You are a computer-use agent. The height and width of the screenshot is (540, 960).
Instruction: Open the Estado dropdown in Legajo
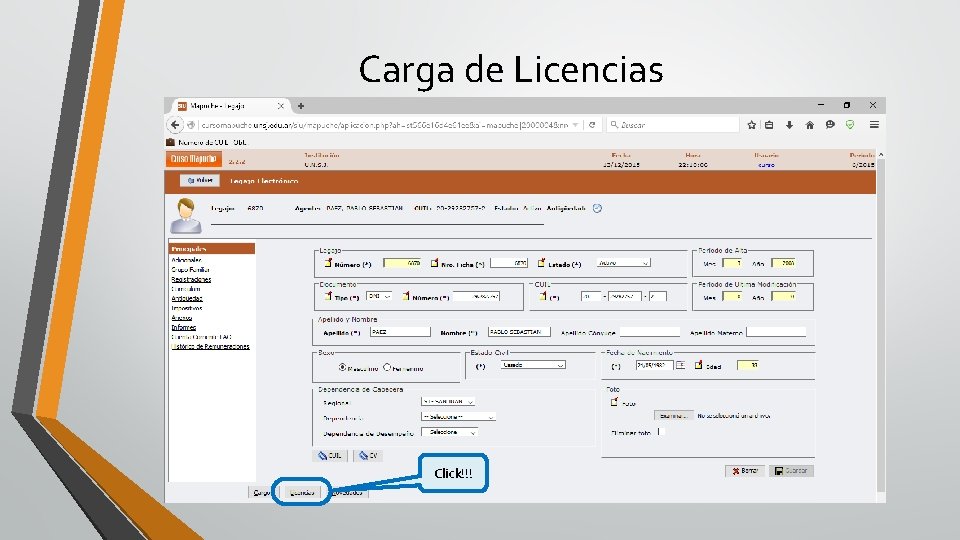tap(623, 263)
